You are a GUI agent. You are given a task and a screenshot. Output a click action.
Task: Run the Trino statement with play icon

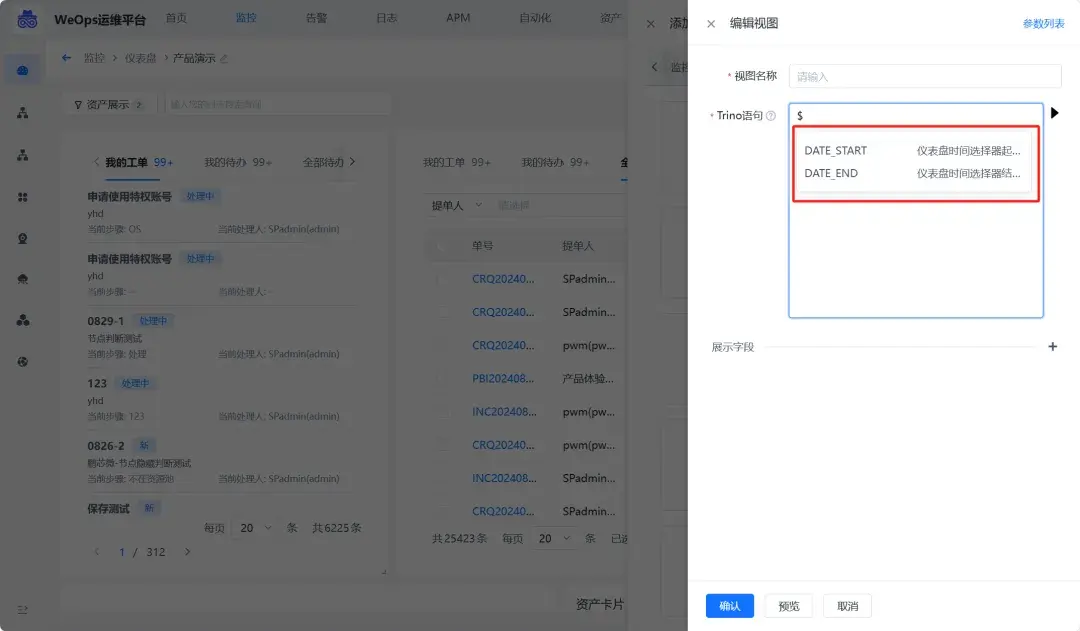[1055, 112]
